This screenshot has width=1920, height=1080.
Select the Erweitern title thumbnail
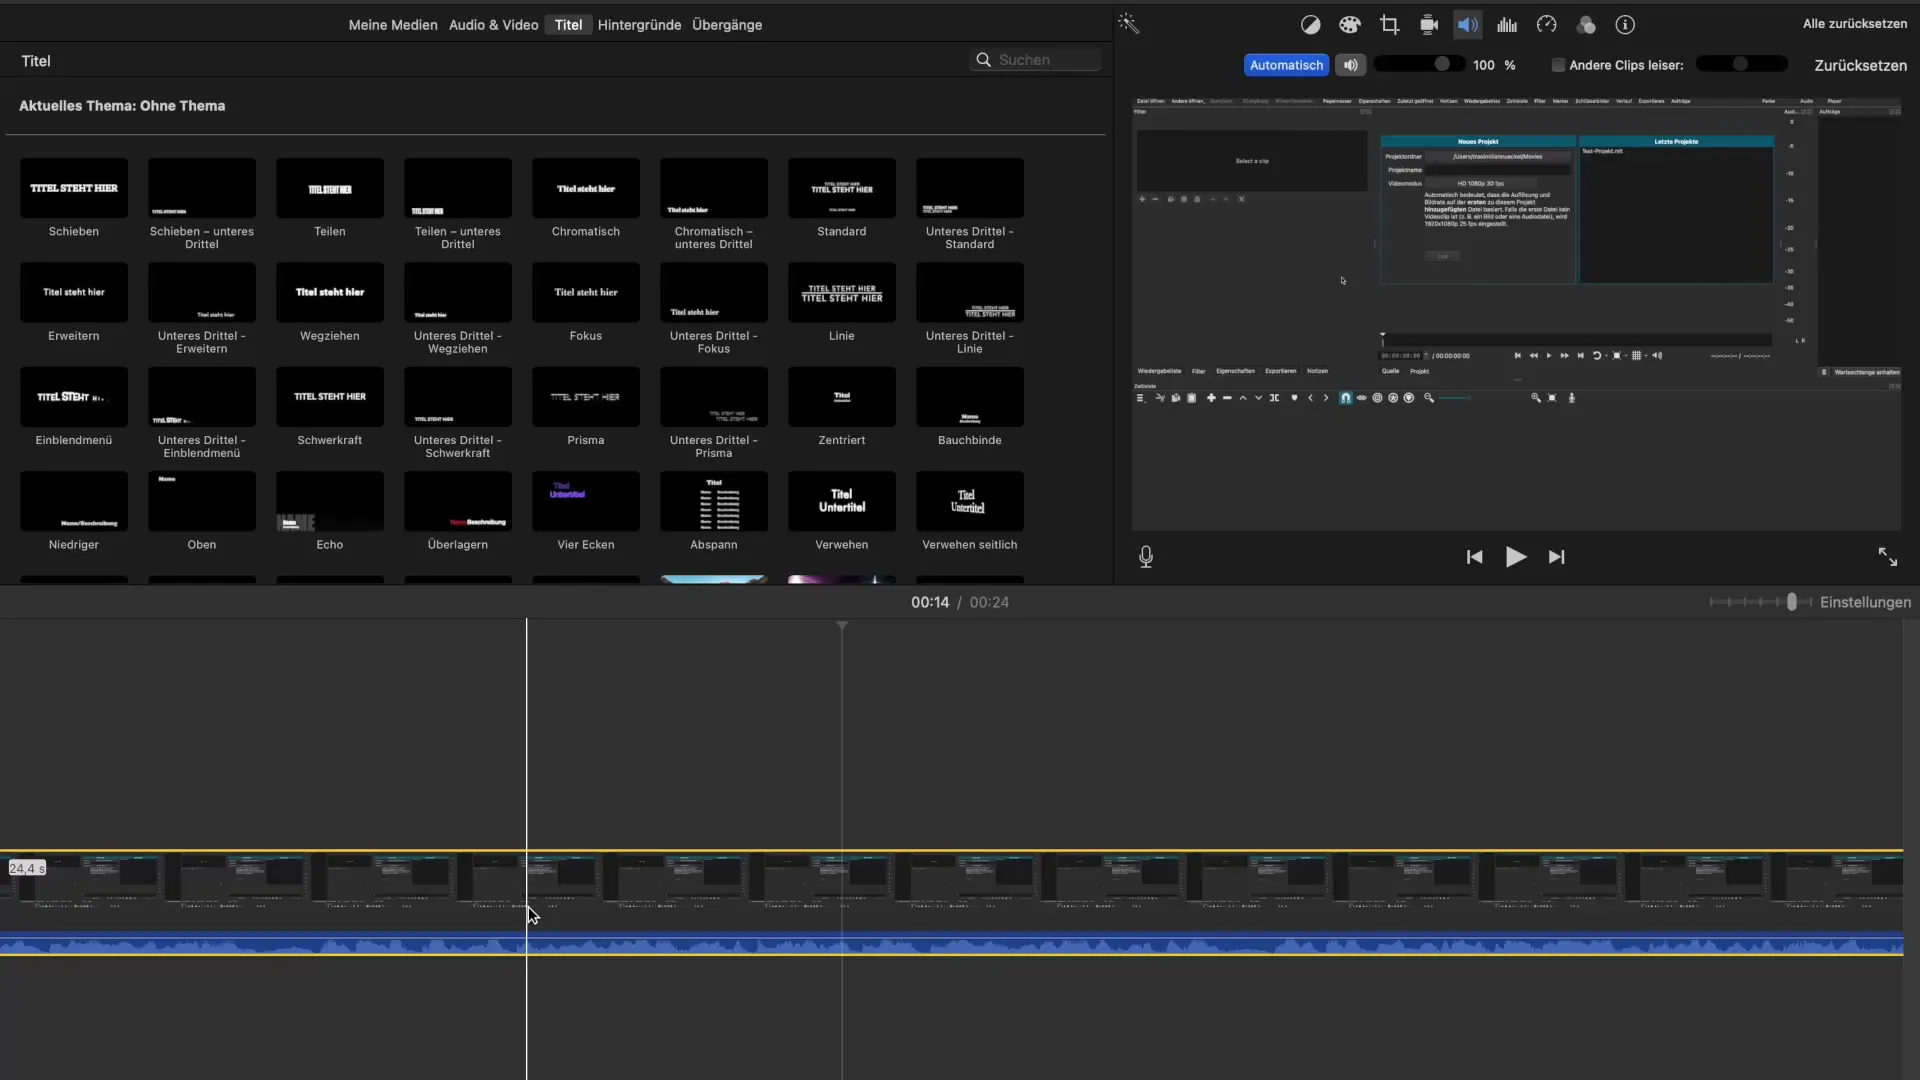pyautogui.click(x=74, y=292)
